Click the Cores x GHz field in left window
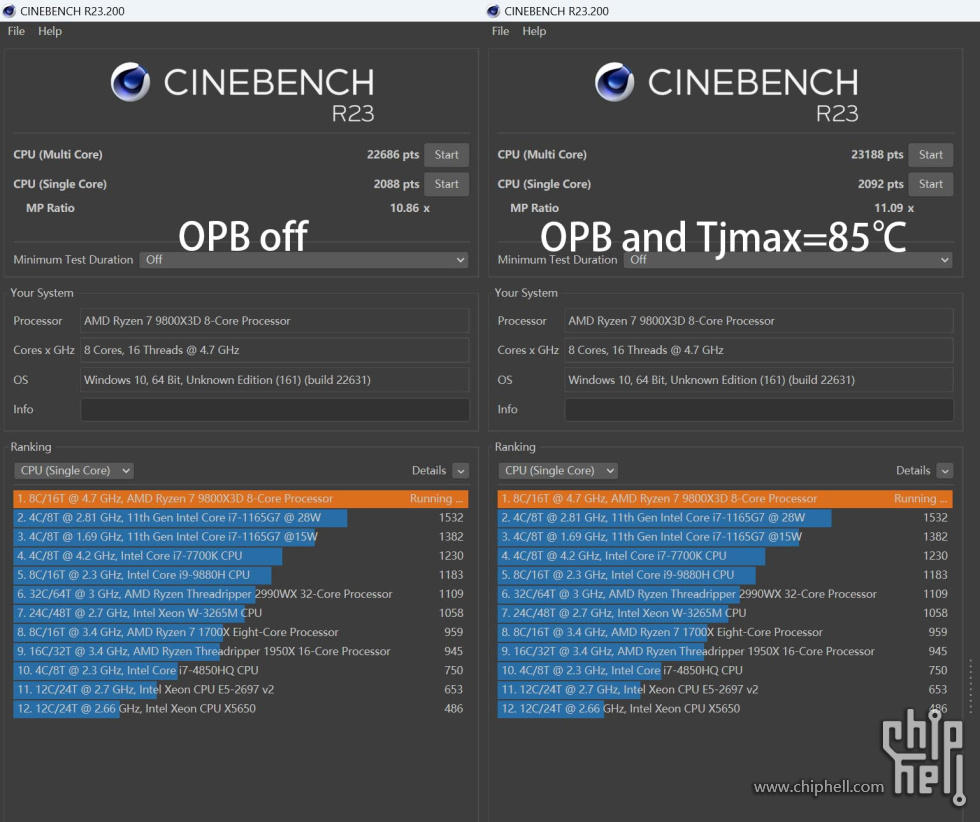Image resolution: width=980 pixels, height=822 pixels. [x=275, y=350]
